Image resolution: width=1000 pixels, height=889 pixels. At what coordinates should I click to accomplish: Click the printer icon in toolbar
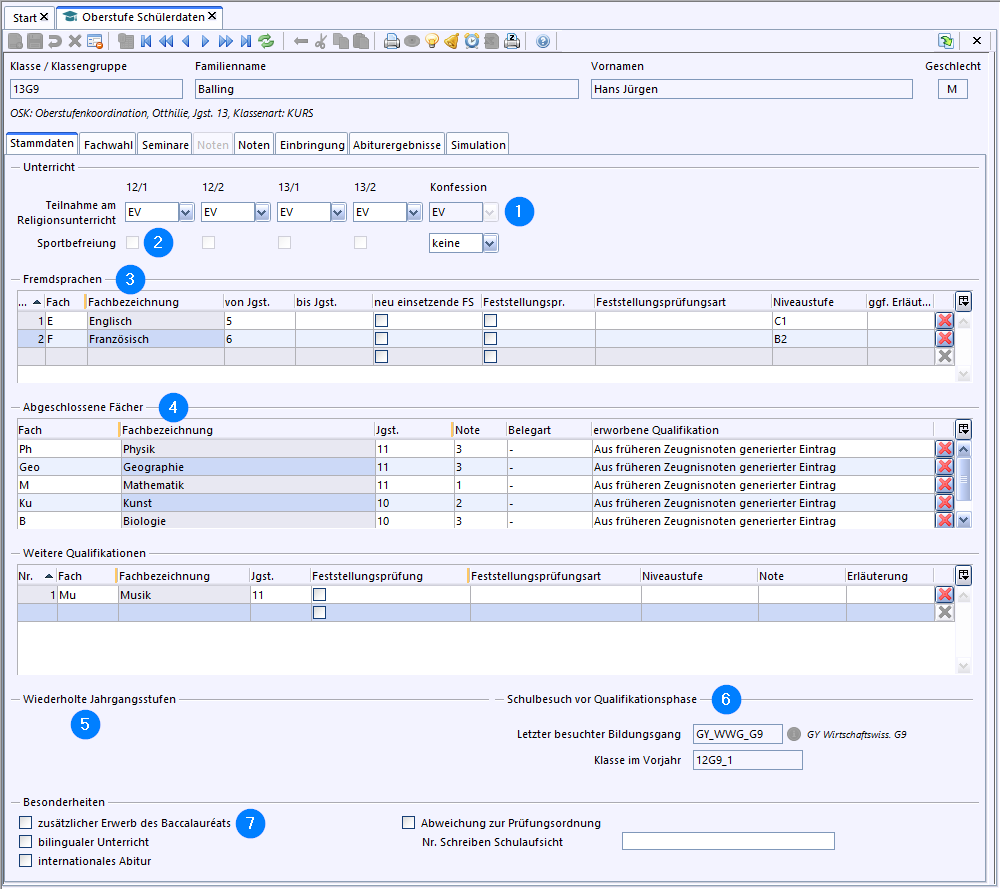(392, 41)
